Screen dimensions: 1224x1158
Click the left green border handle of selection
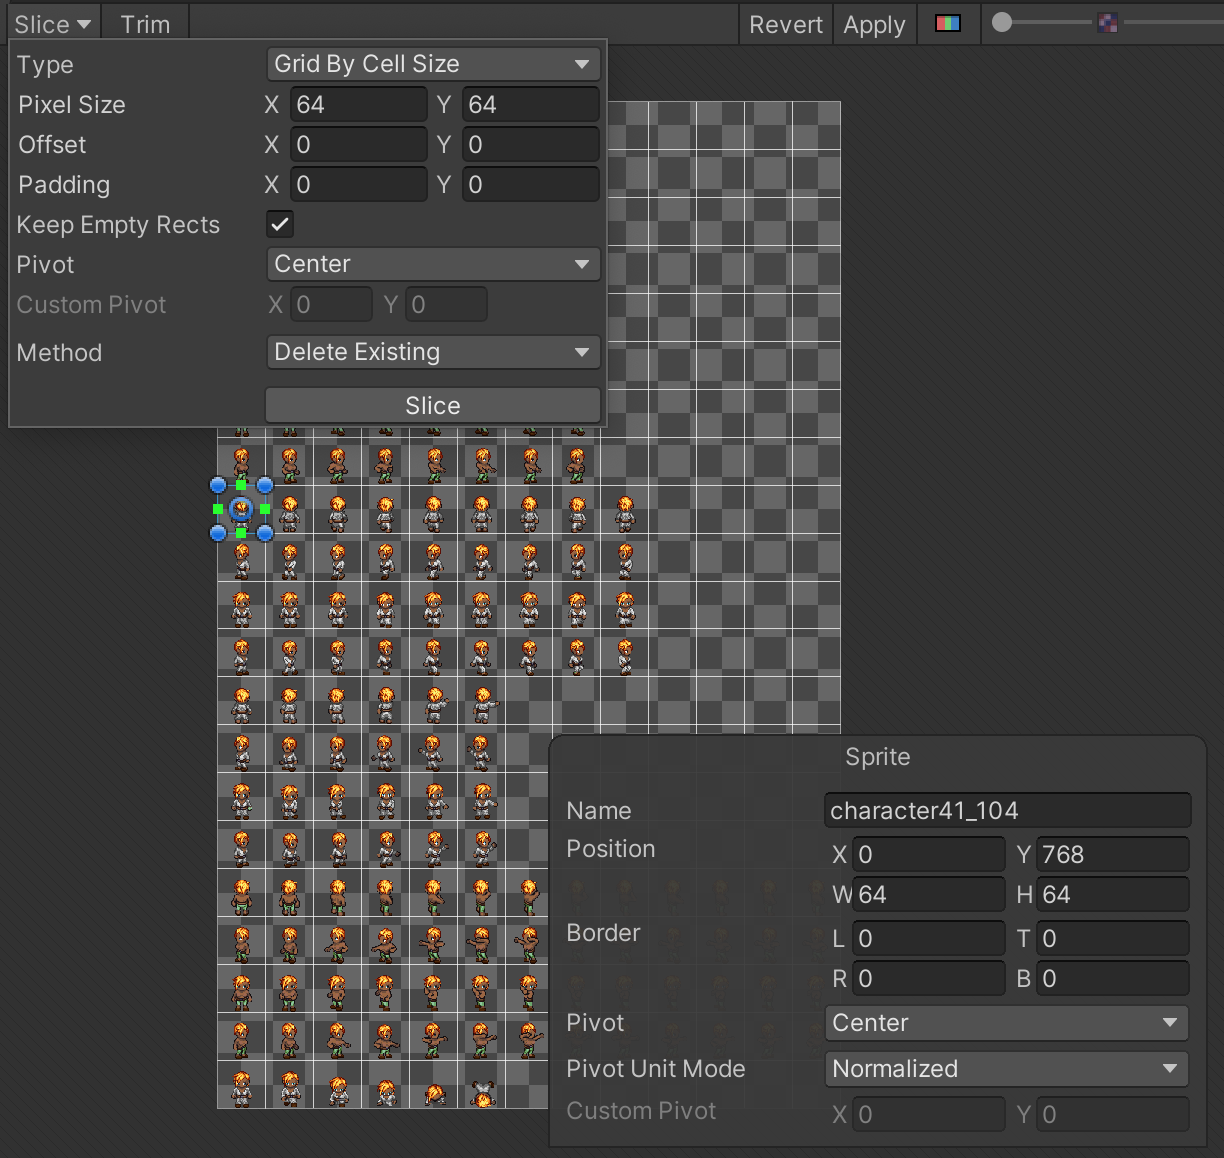(218, 509)
